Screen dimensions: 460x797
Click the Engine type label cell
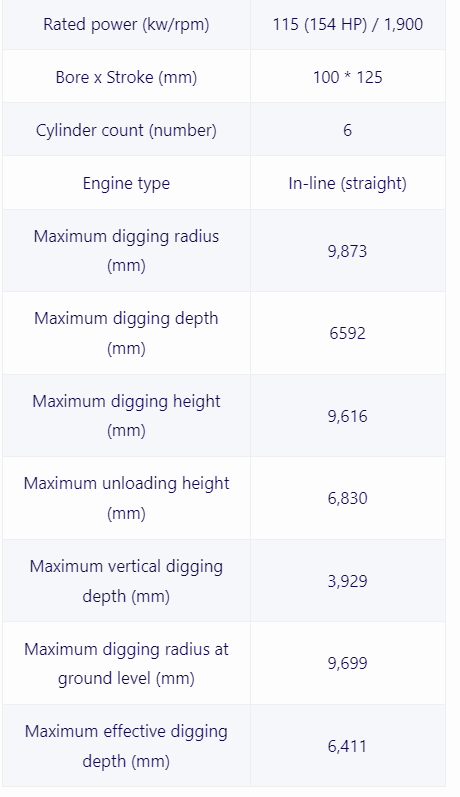pyautogui.click(x=126, y=183)
